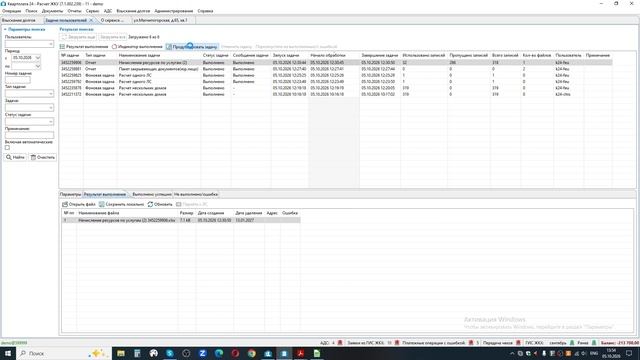The image size is (640, 360).
Task: Open the Справка menu
Action: point(205,11)
